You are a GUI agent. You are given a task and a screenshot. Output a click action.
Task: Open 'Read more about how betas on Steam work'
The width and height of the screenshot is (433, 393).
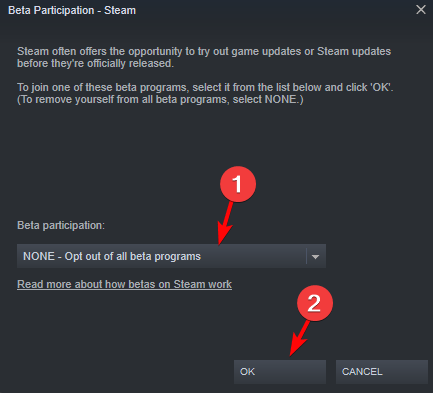click(124, 284)
